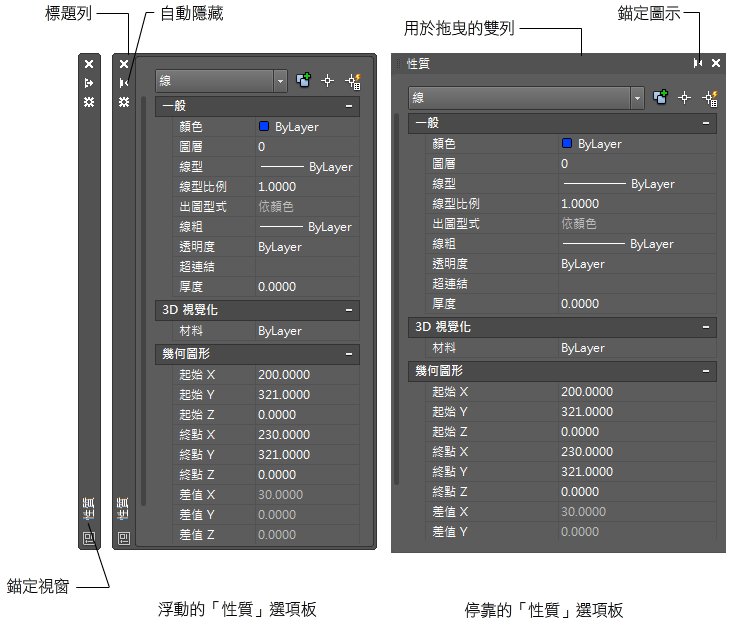Collapse the 一般 section in floating palette

349,106
